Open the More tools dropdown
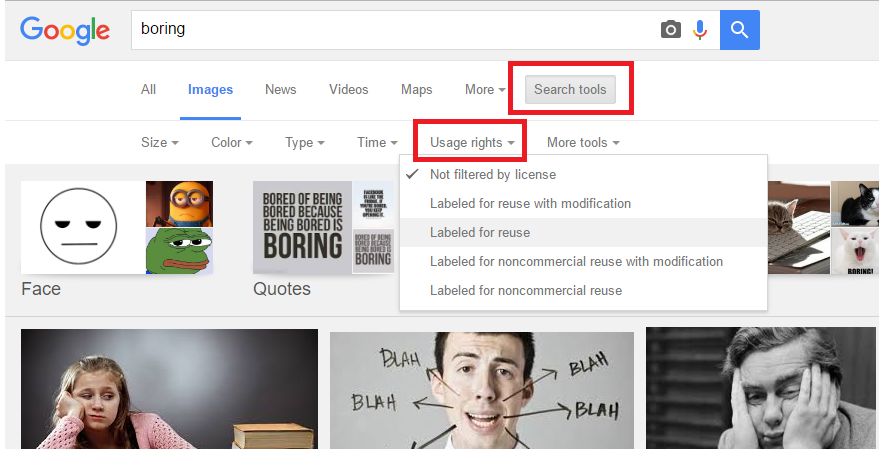 point(583,142)
